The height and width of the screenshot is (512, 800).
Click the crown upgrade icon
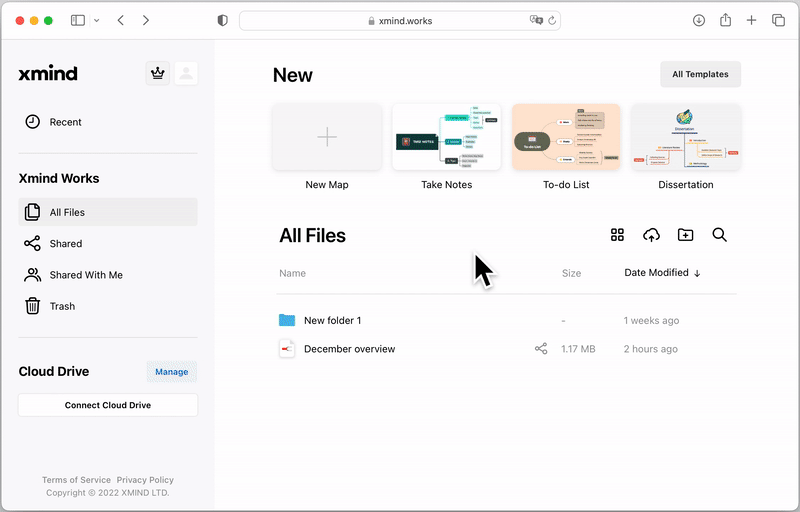(158, 73)
